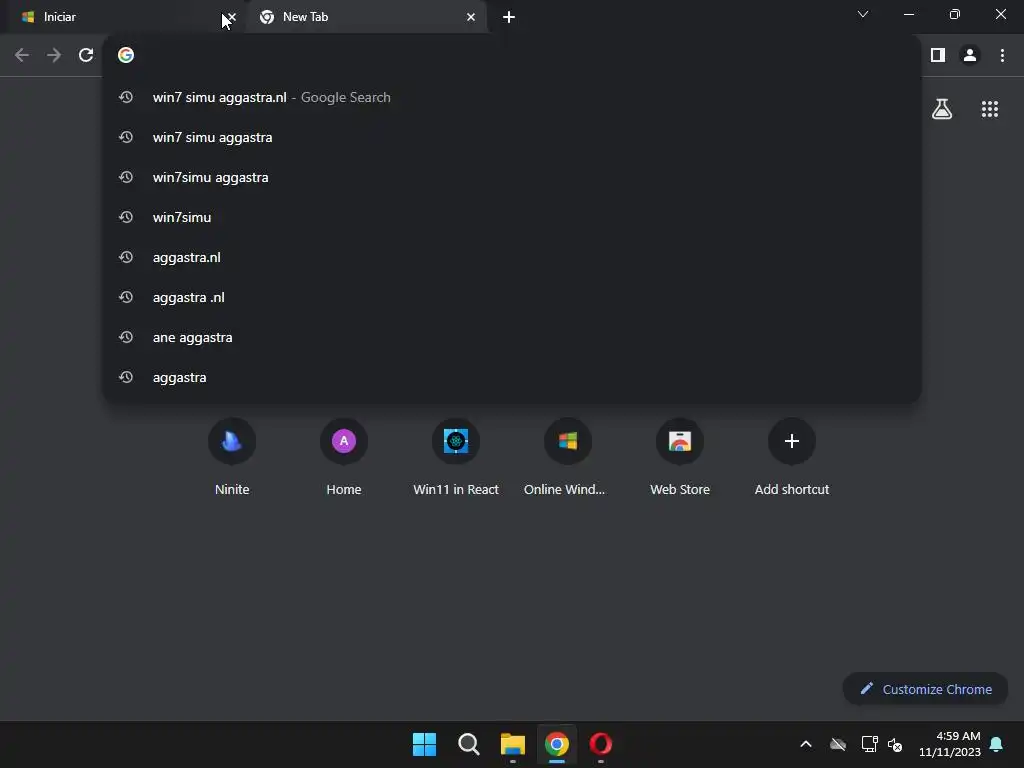Select suggestion win7simu aggastra

coord(512,178)
